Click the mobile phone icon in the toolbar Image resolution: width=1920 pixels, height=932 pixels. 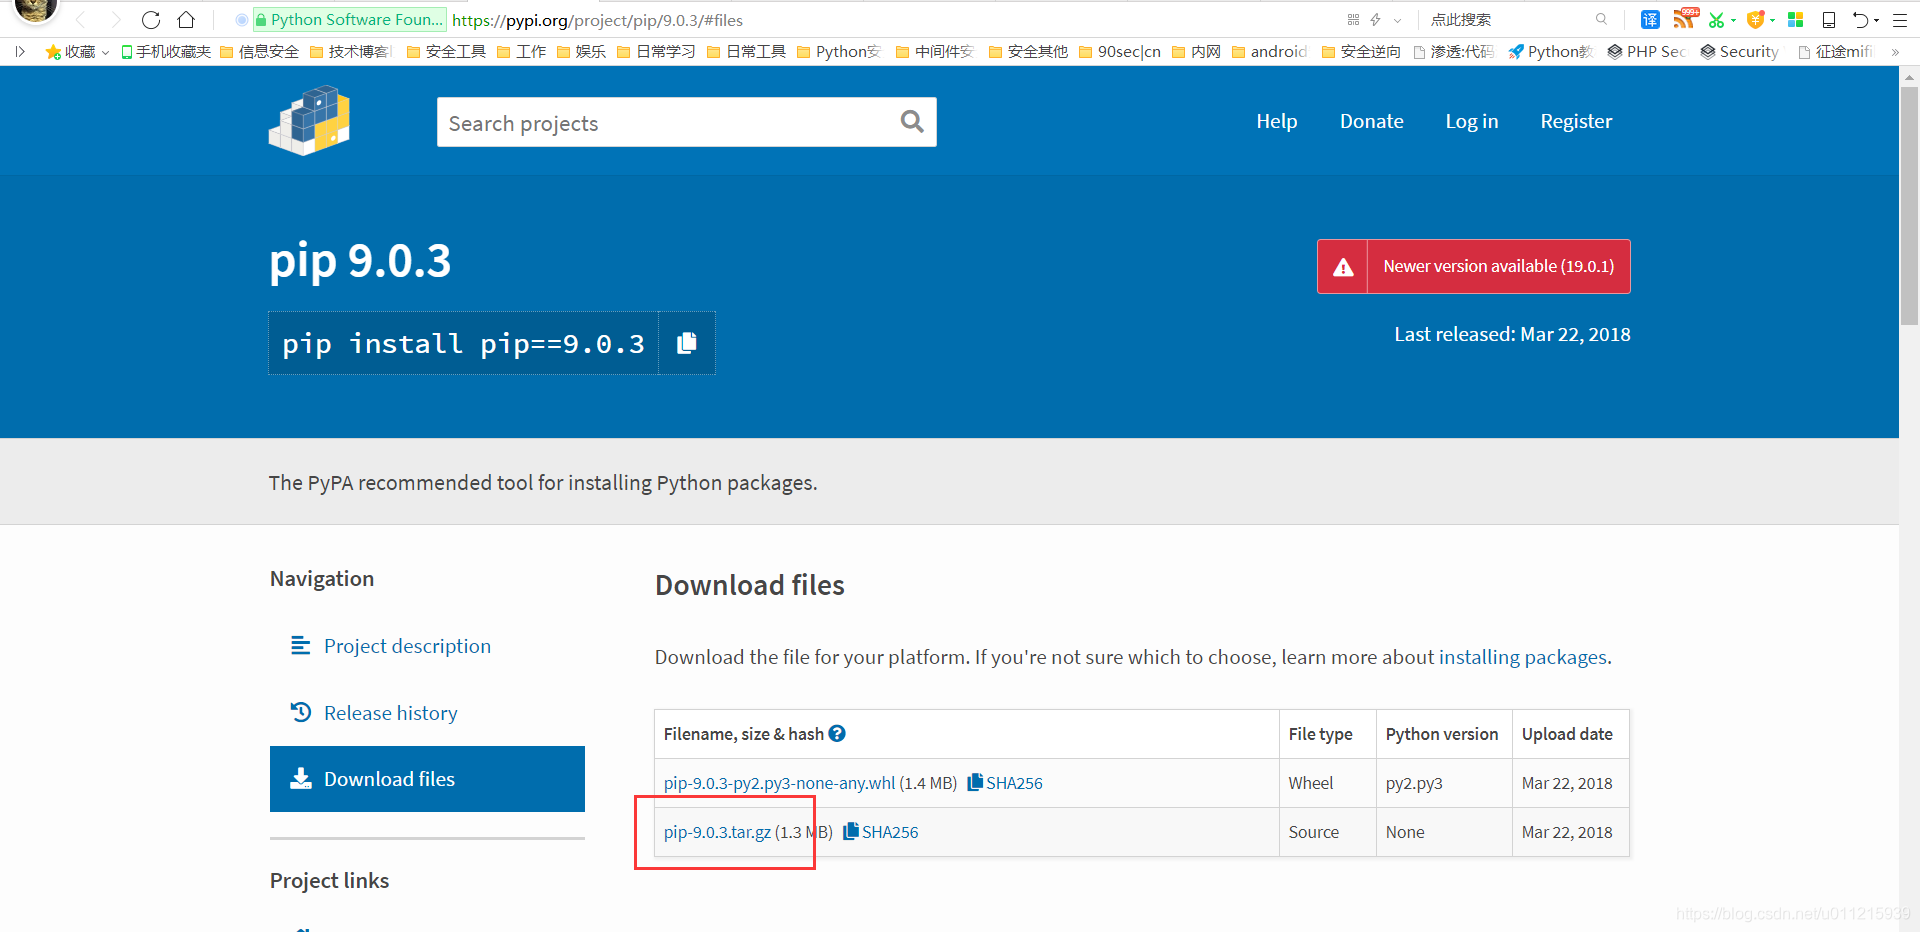click(x=1830, y=20)
